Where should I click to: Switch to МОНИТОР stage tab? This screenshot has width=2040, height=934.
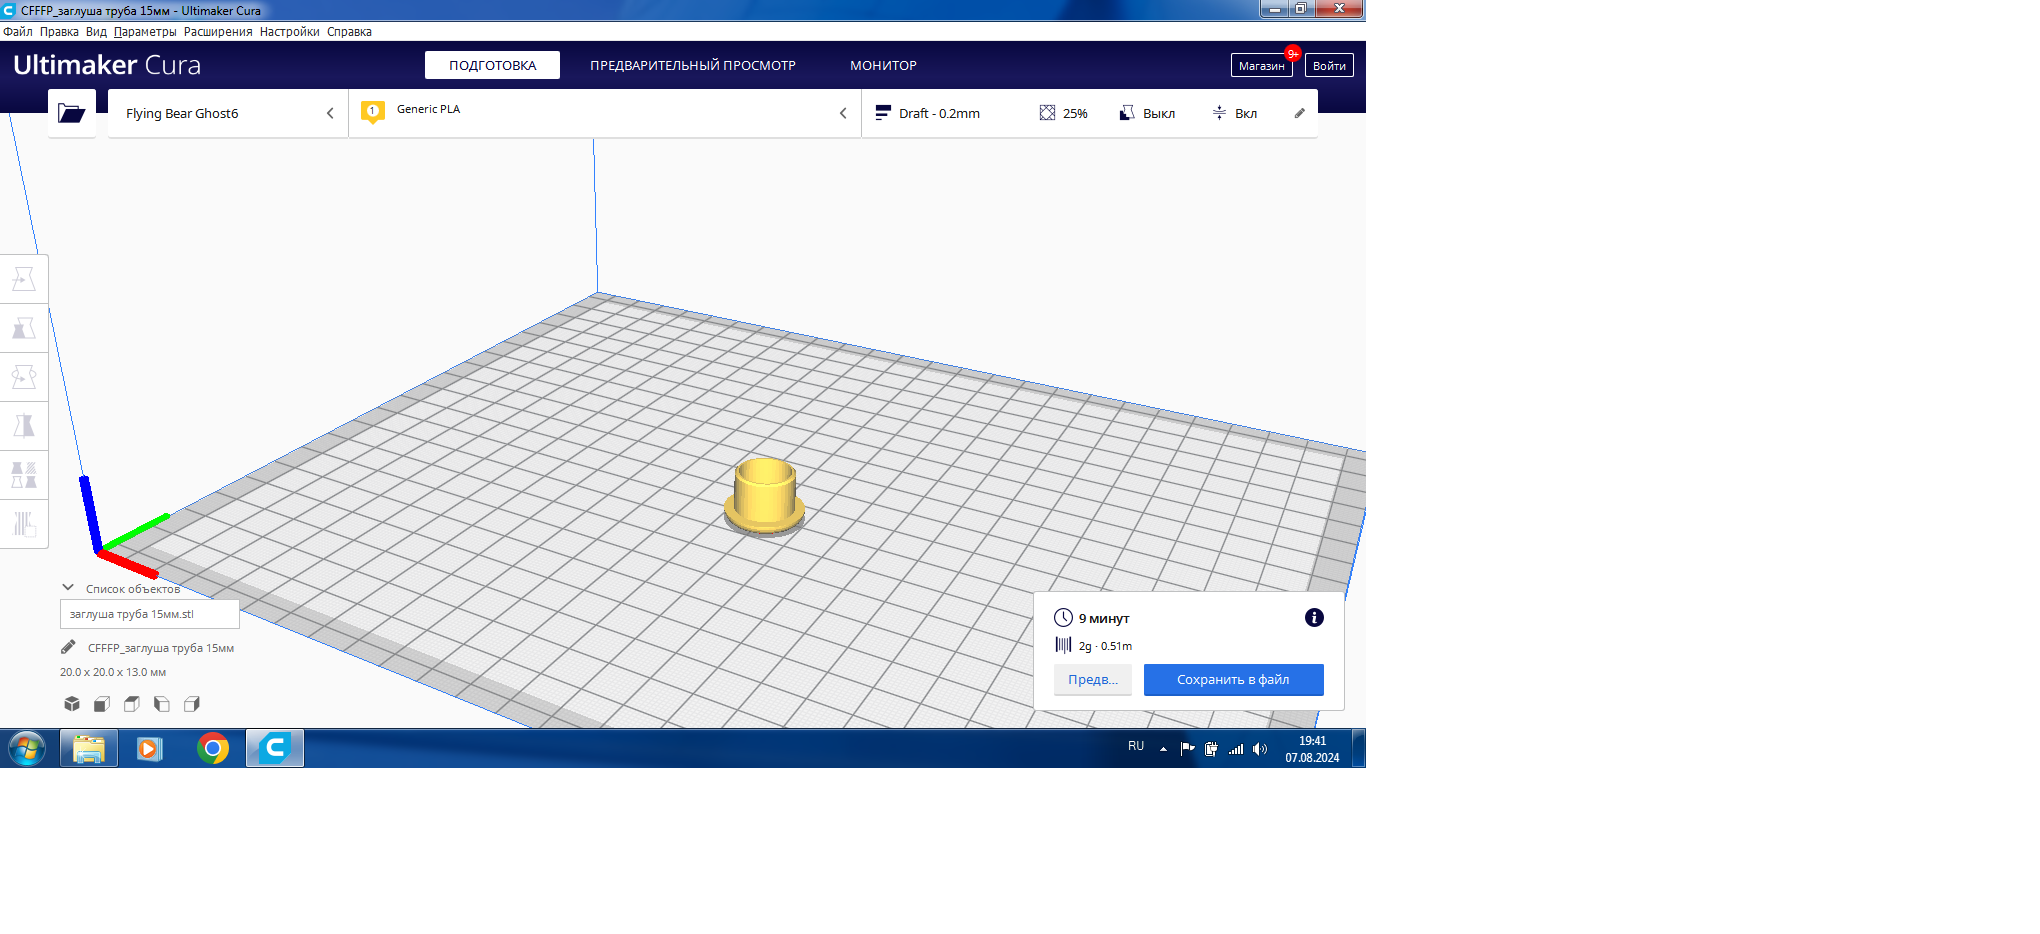click(883, 65)
